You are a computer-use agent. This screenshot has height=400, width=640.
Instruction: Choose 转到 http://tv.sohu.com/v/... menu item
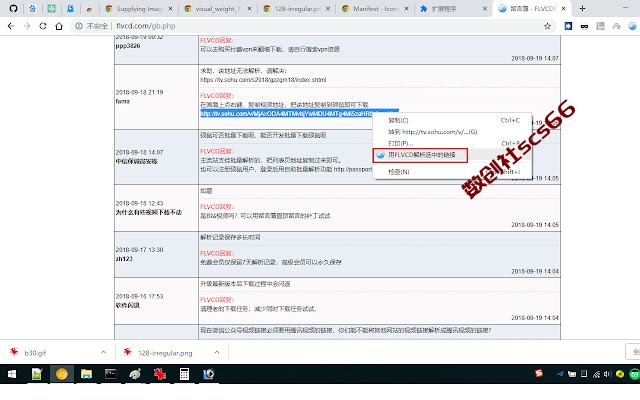[x=452, y=132]
